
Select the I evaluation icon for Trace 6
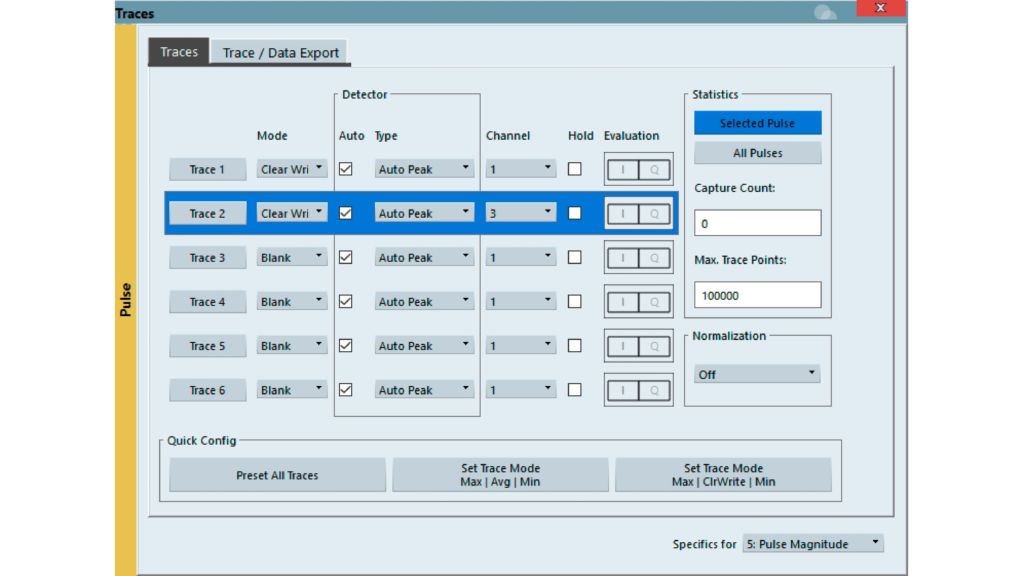[624, 389]
